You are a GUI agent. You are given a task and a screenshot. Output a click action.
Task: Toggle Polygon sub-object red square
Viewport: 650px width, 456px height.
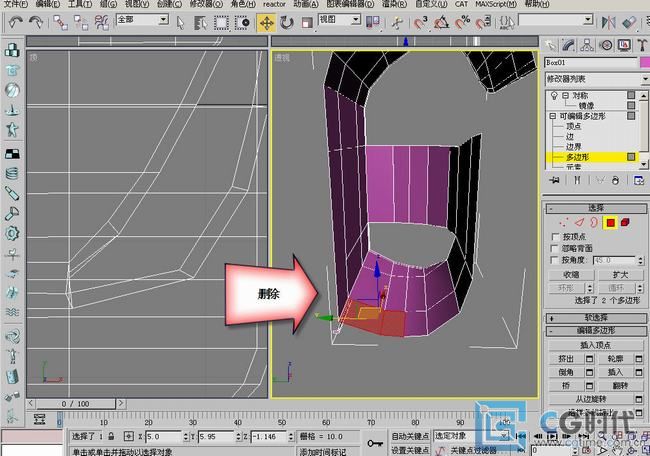coord(610,223)
